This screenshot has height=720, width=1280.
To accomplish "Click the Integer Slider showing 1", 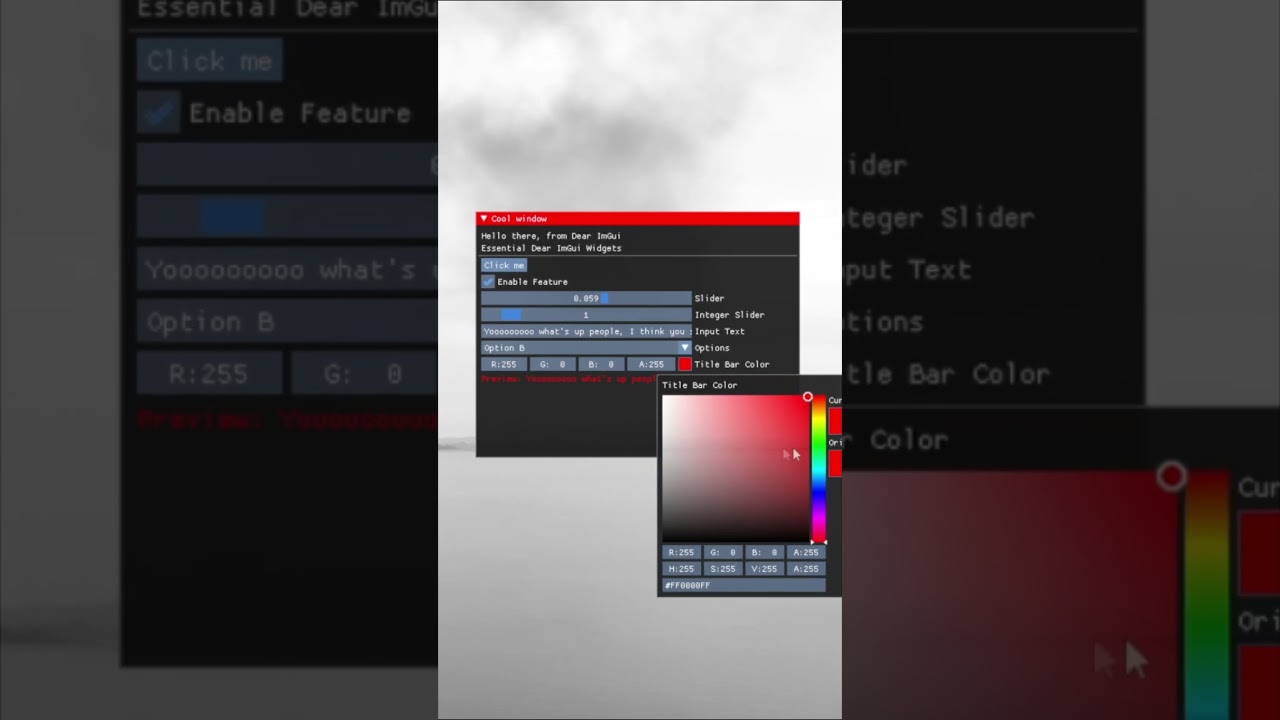I will click(x=586, y=315).
